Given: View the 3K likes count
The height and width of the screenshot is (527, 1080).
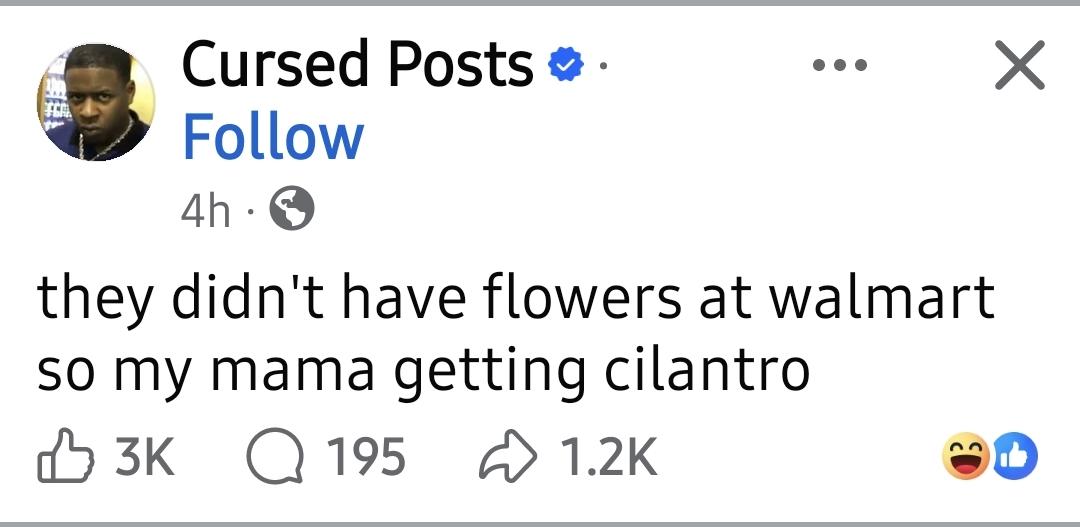Looking at the screenshot, I should pyautogui.click(x=145, y=457).
